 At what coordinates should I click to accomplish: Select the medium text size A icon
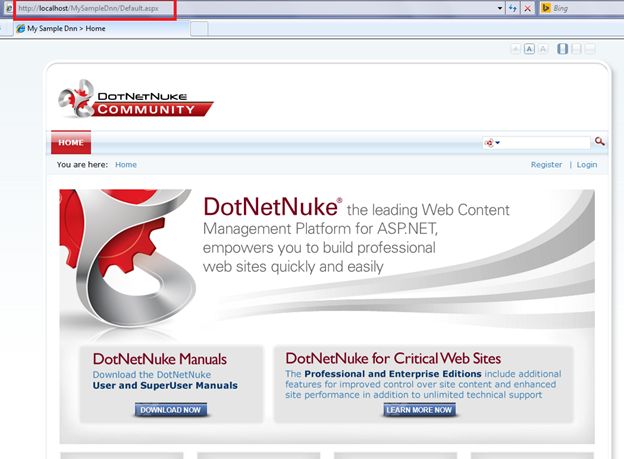coord(529,49)
